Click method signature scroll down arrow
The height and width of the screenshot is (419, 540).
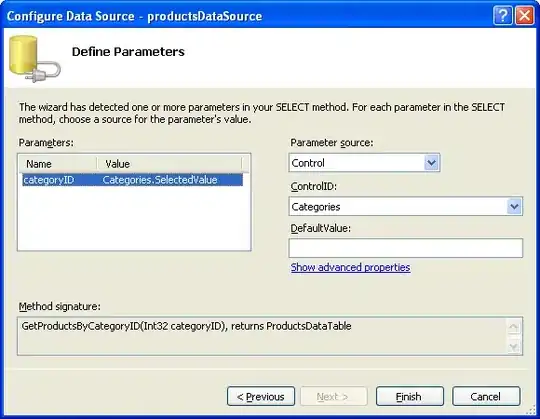click(x=513, y=346)
